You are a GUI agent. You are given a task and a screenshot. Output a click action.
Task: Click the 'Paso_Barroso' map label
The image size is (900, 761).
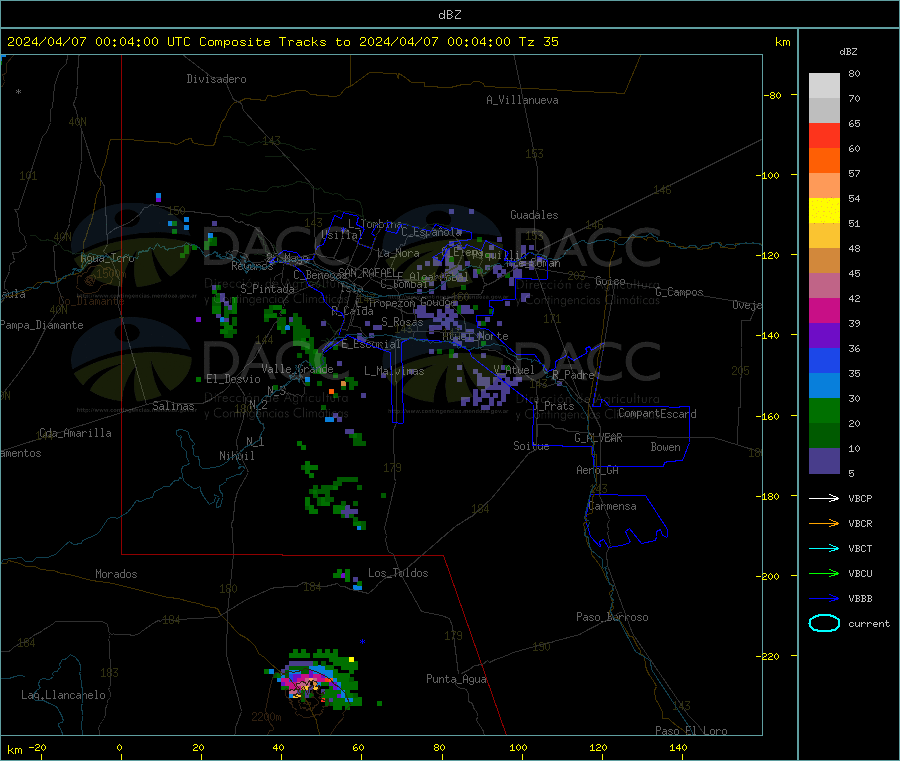tap(612, 617)
